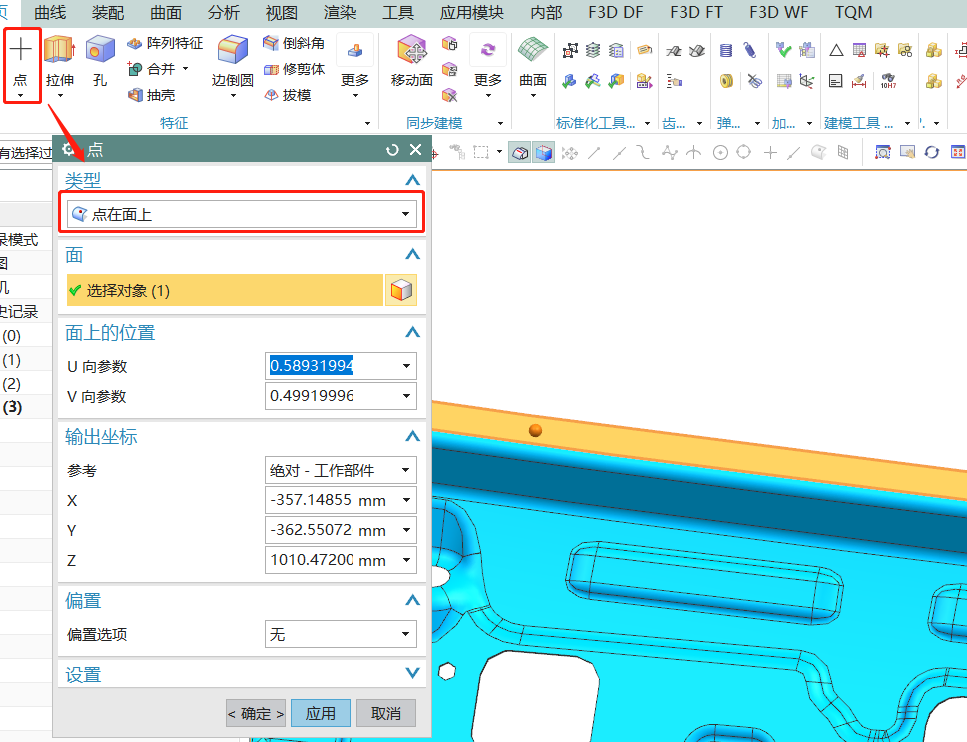The height and width of the screenshot is (742, 967).
Task: Toggle the End Point snap option
Action: (595, 152)
